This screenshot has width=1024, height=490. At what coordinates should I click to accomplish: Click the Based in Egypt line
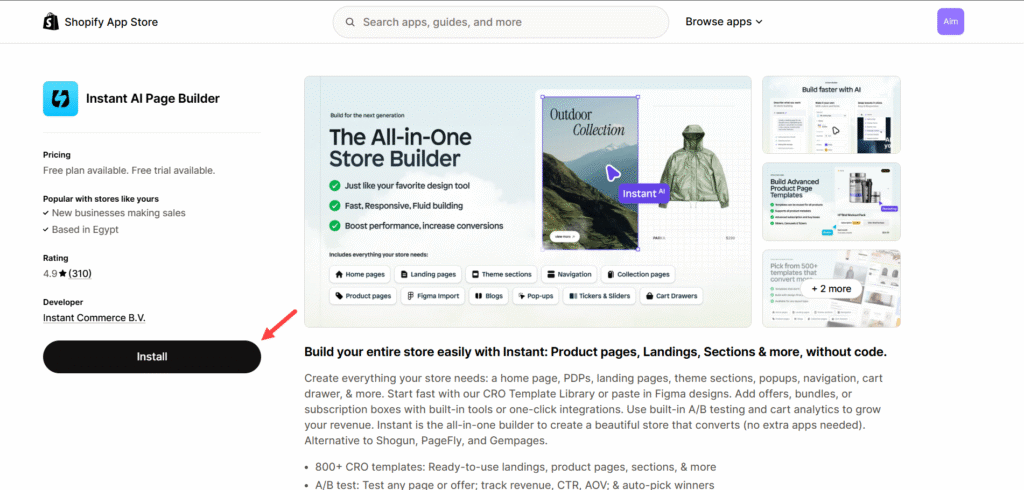tap(81, 230)
